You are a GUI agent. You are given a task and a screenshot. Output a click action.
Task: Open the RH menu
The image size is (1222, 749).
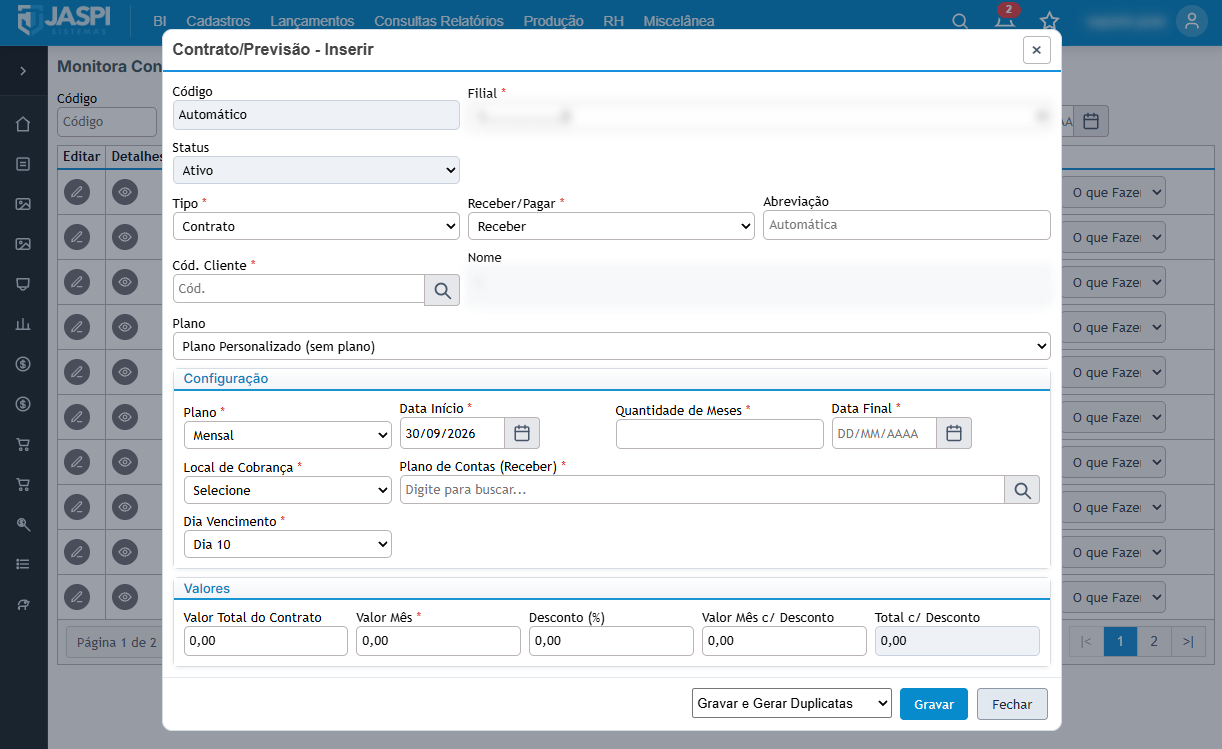pos(613,21)
